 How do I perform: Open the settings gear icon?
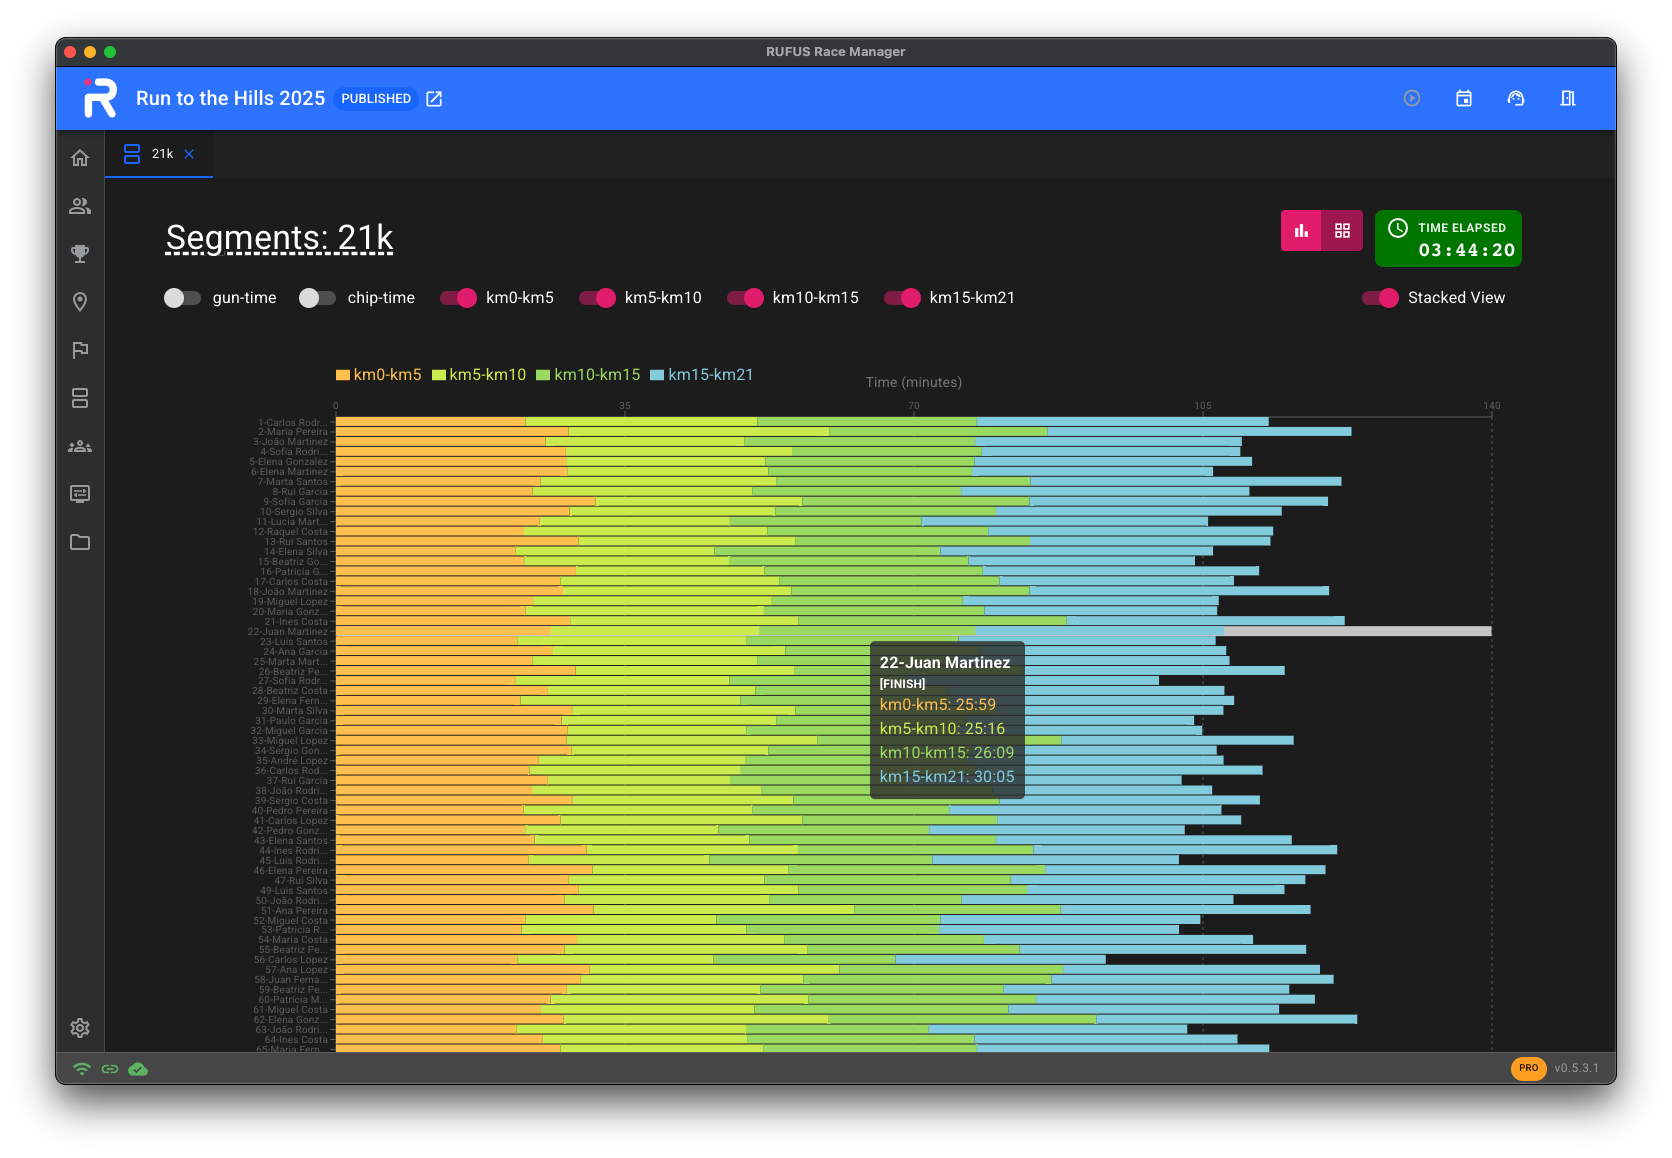[80, 1028]
